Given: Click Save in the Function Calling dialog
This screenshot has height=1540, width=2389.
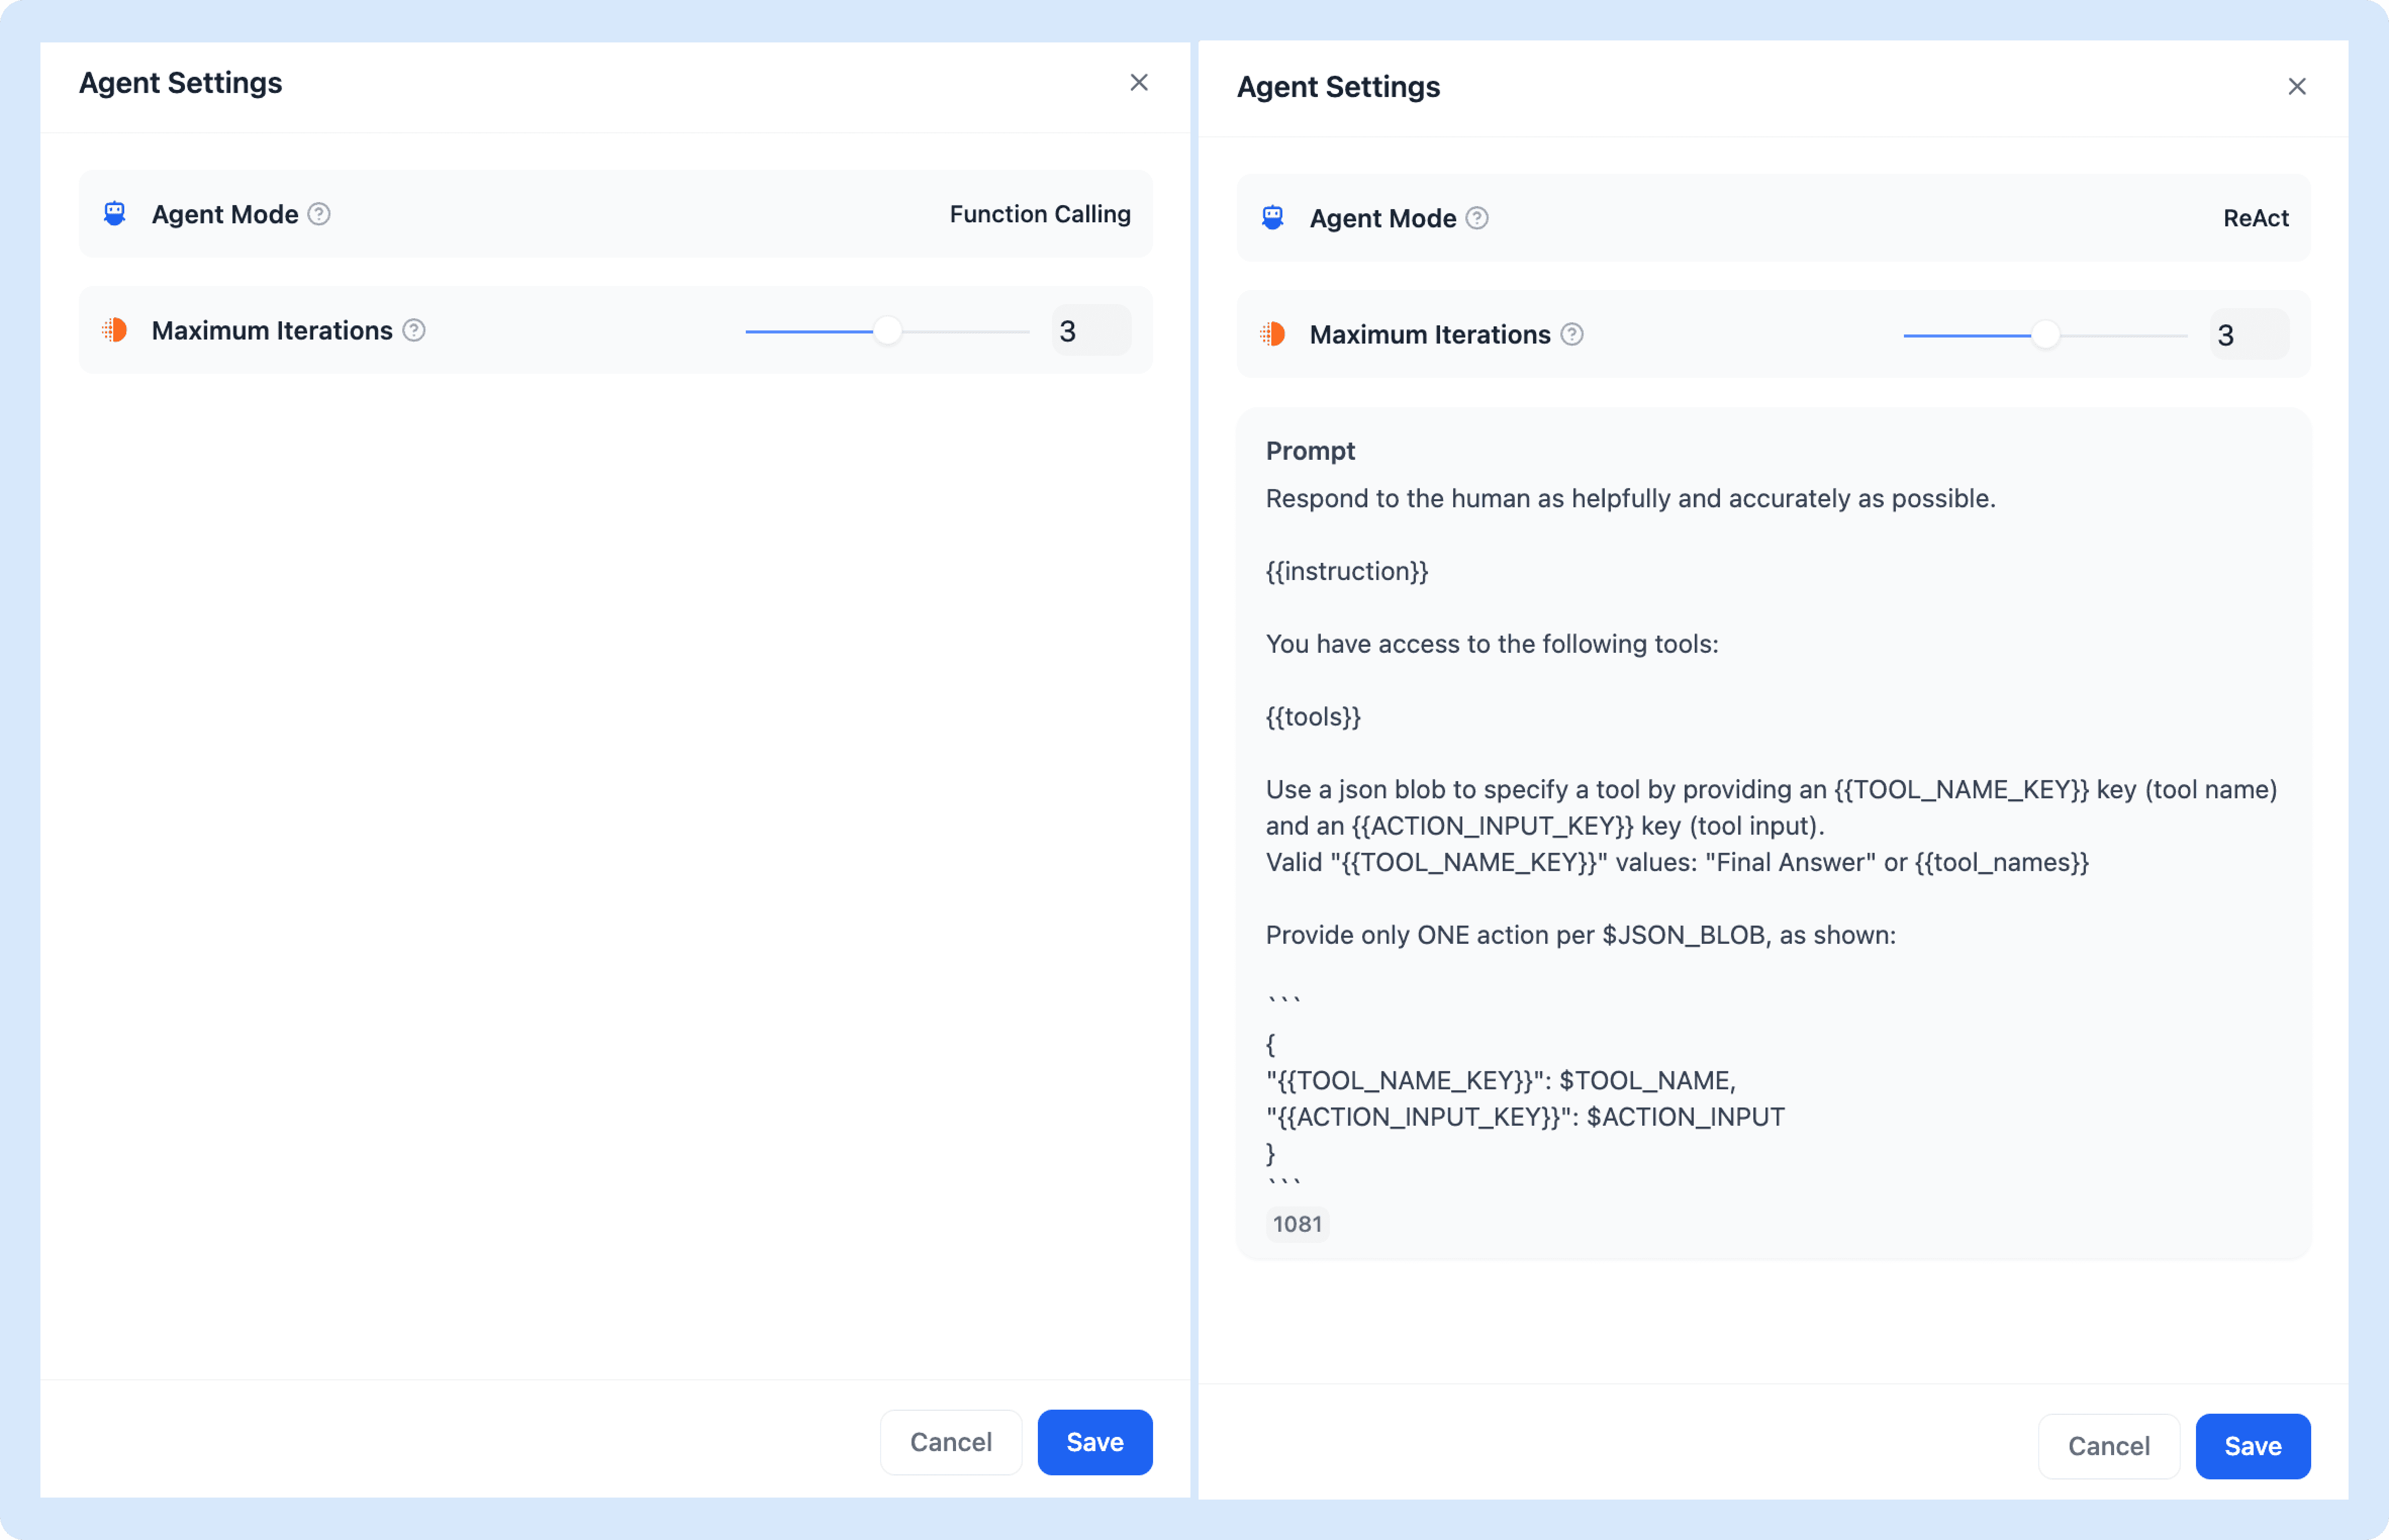Looking at the screenshot, I should (1095, 1442).
